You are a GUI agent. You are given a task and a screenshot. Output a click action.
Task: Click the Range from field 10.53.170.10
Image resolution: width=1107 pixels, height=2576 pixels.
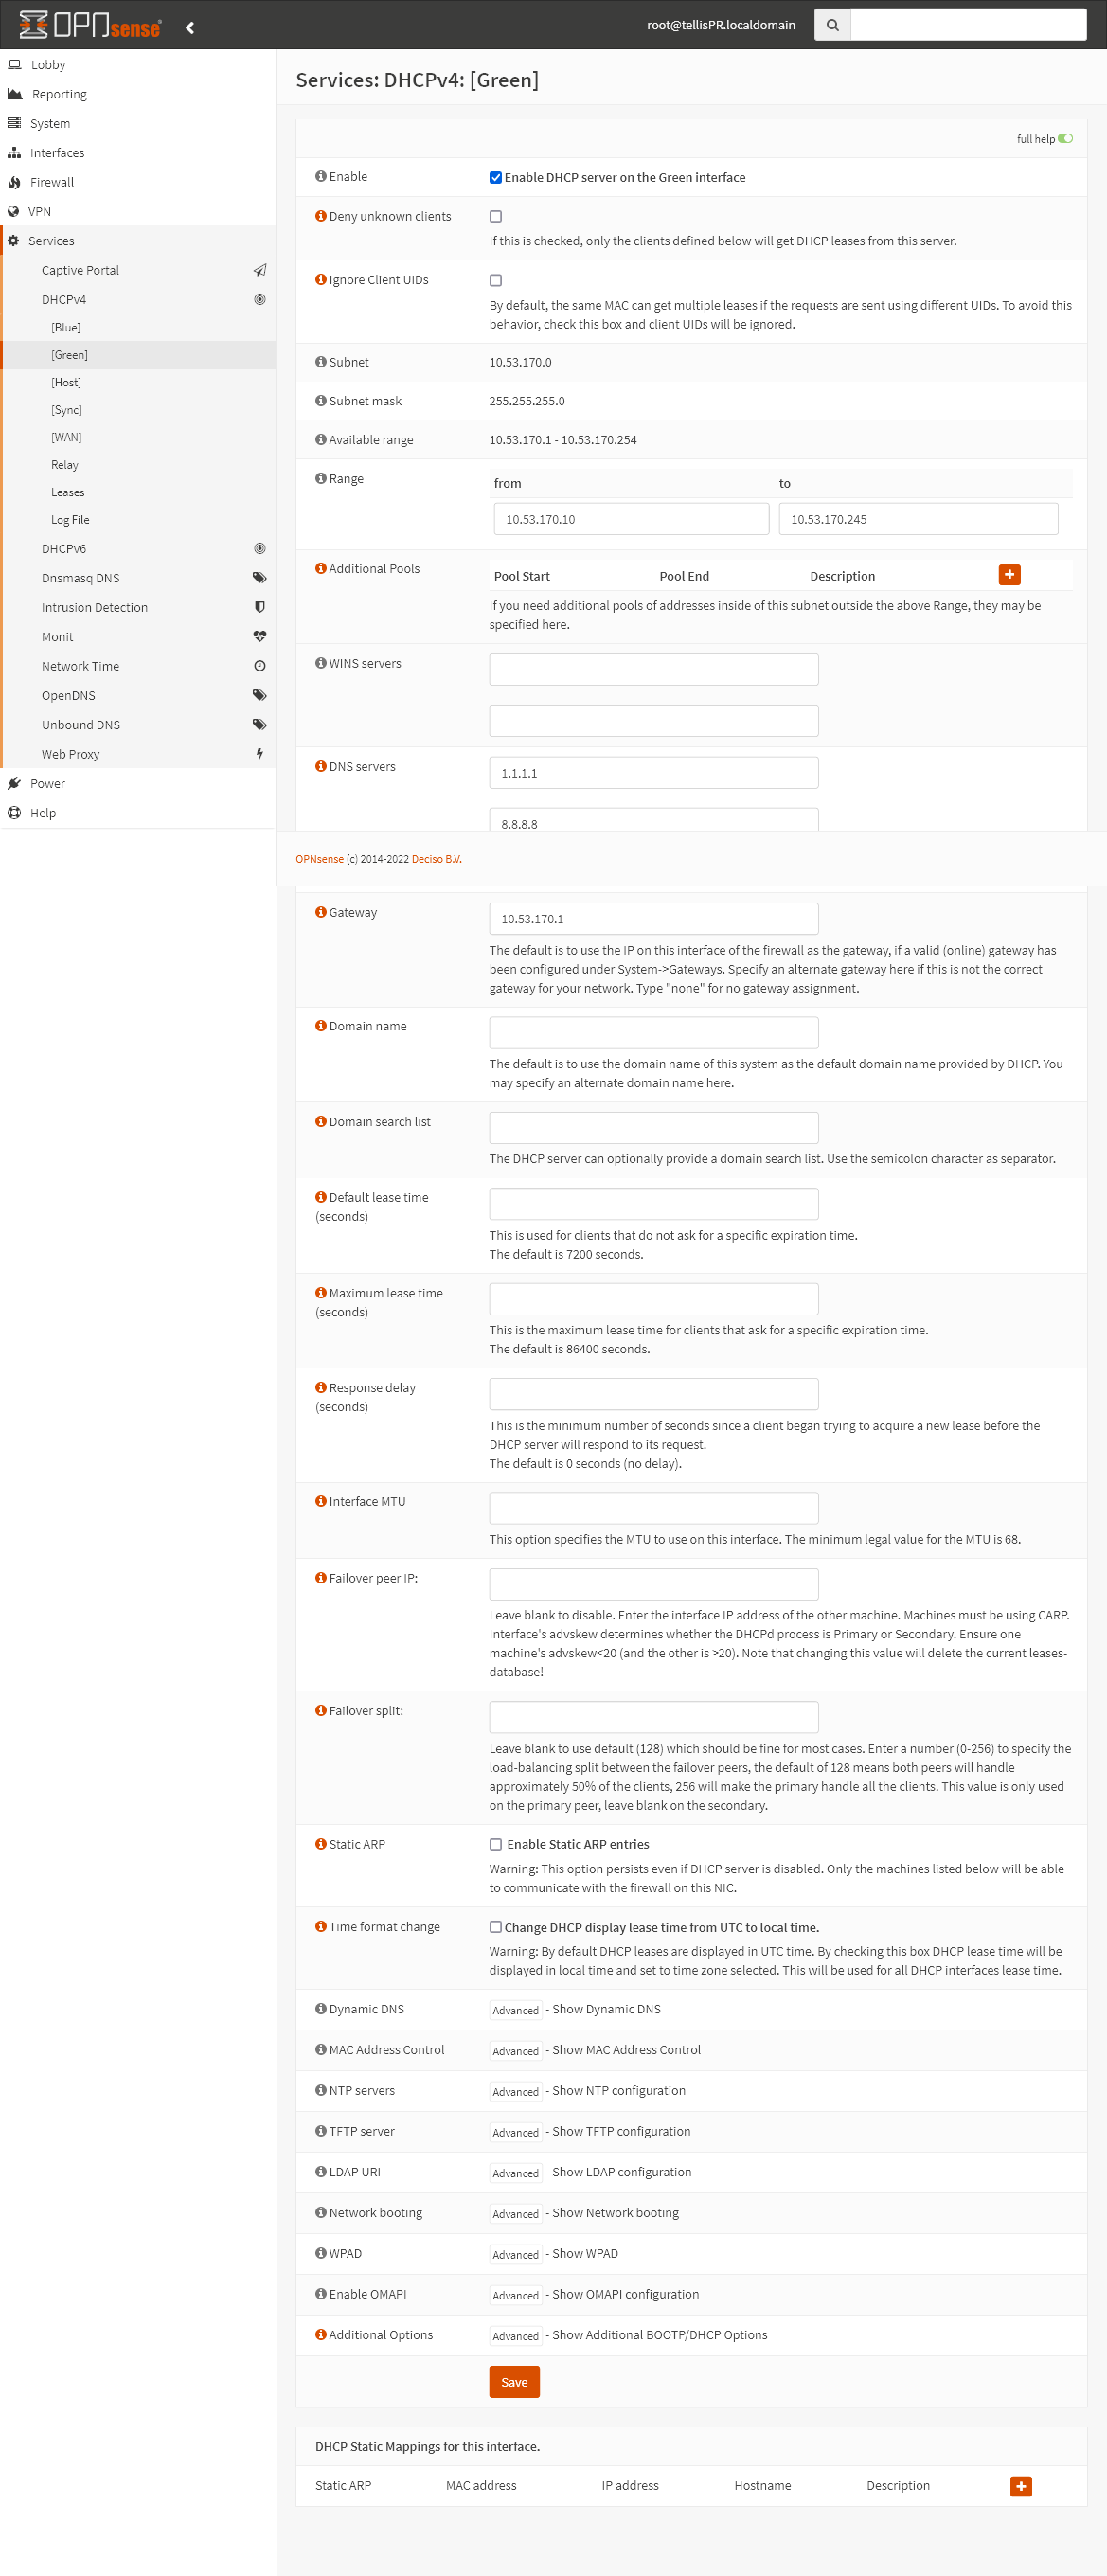click(631, 519)
